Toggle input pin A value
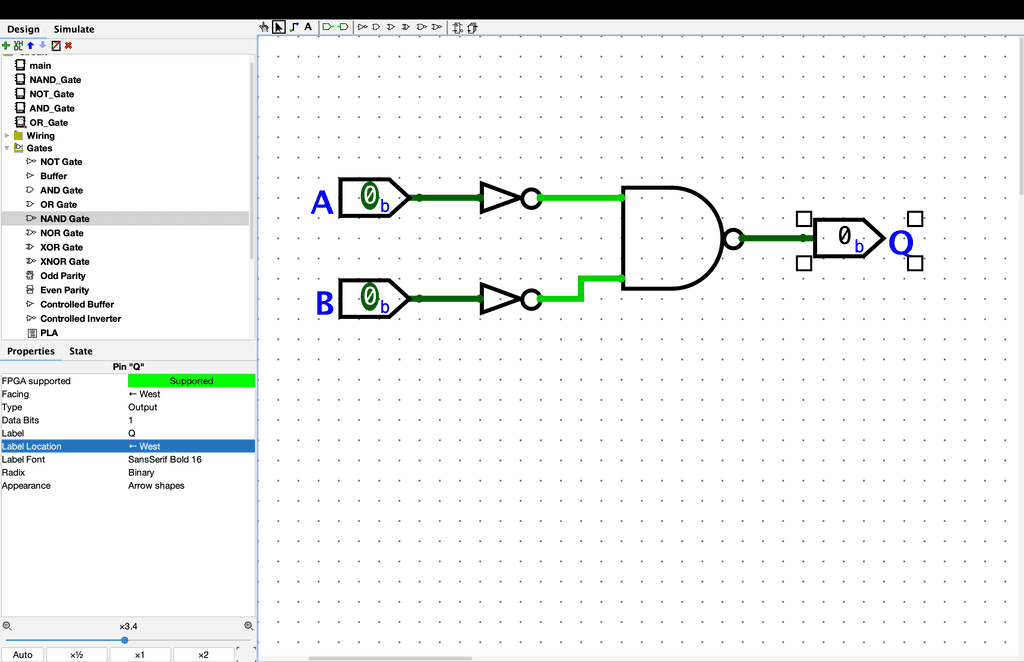This screenshot has height=662, width=1024. [369, 197]
